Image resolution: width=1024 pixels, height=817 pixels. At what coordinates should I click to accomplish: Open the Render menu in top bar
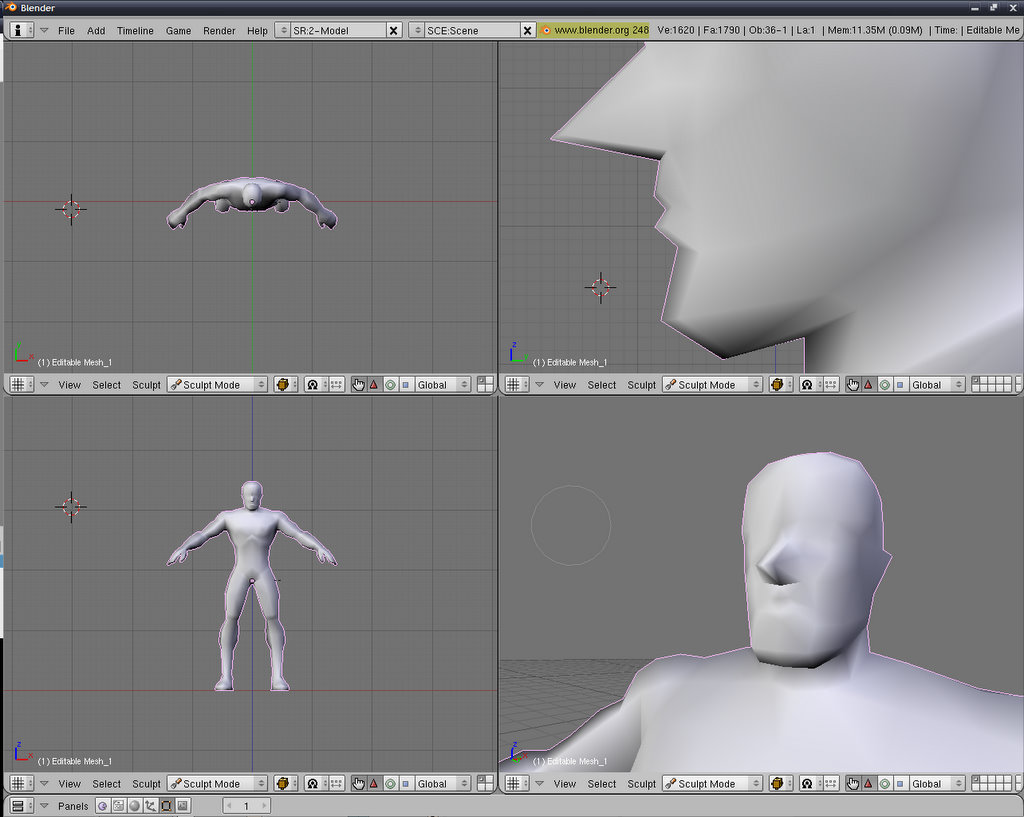219,31
